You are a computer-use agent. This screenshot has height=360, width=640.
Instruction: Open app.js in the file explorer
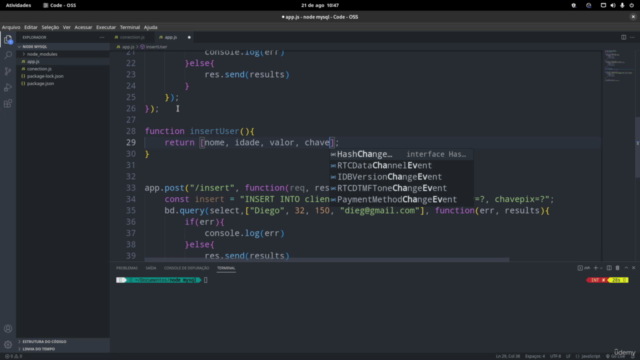pyautogui.click(x=63, y=61)
